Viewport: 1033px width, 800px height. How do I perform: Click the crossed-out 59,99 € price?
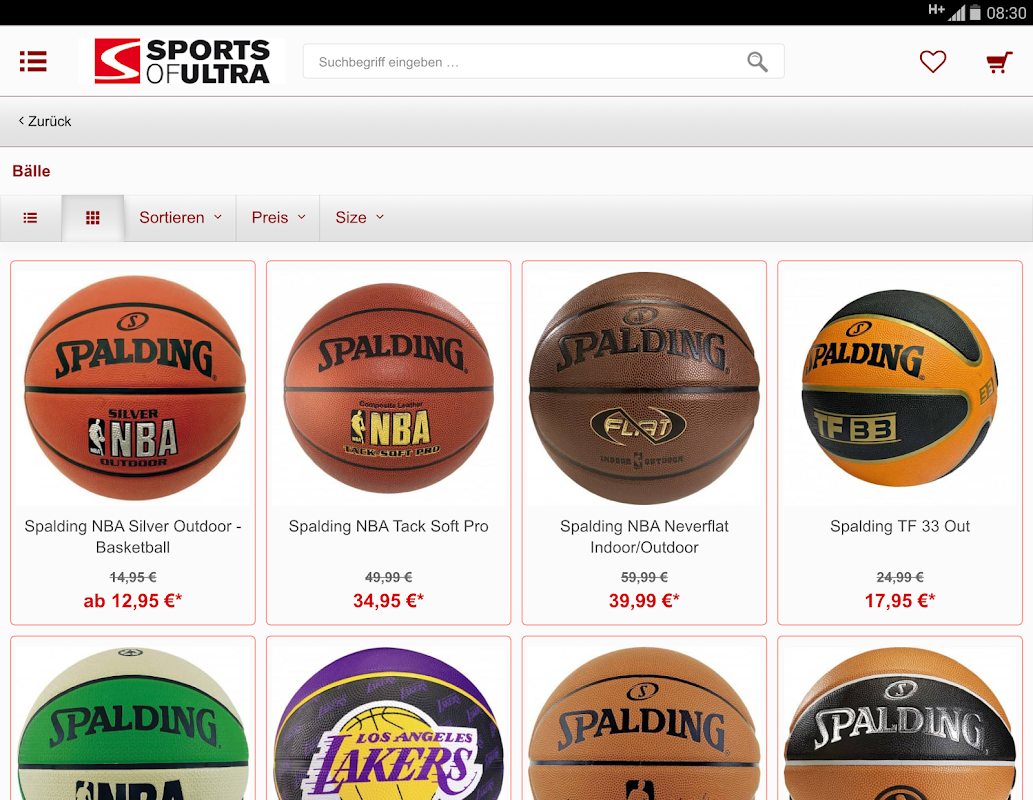pyautogui.click(x=644, y=577)
